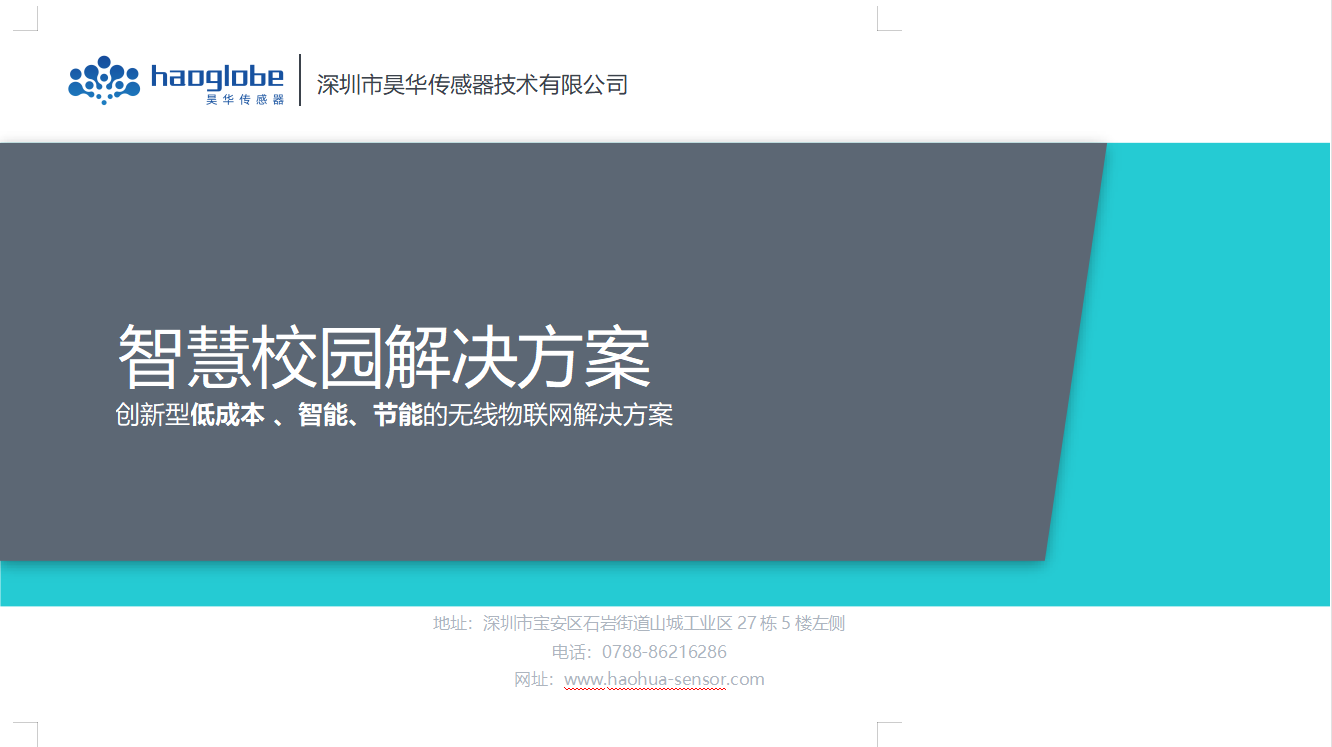Click the bold word 低成本 in subtitle

(227, 415)
